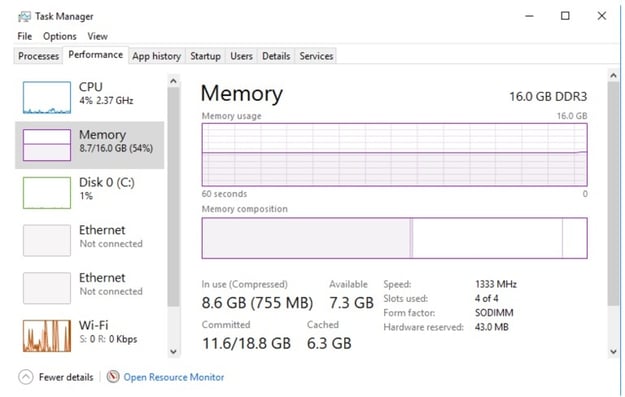Minimize the Task Manager window
Image resolution: width=625 pixels, height=397 pixels.
pyautogui.click(x=529, y=16)
